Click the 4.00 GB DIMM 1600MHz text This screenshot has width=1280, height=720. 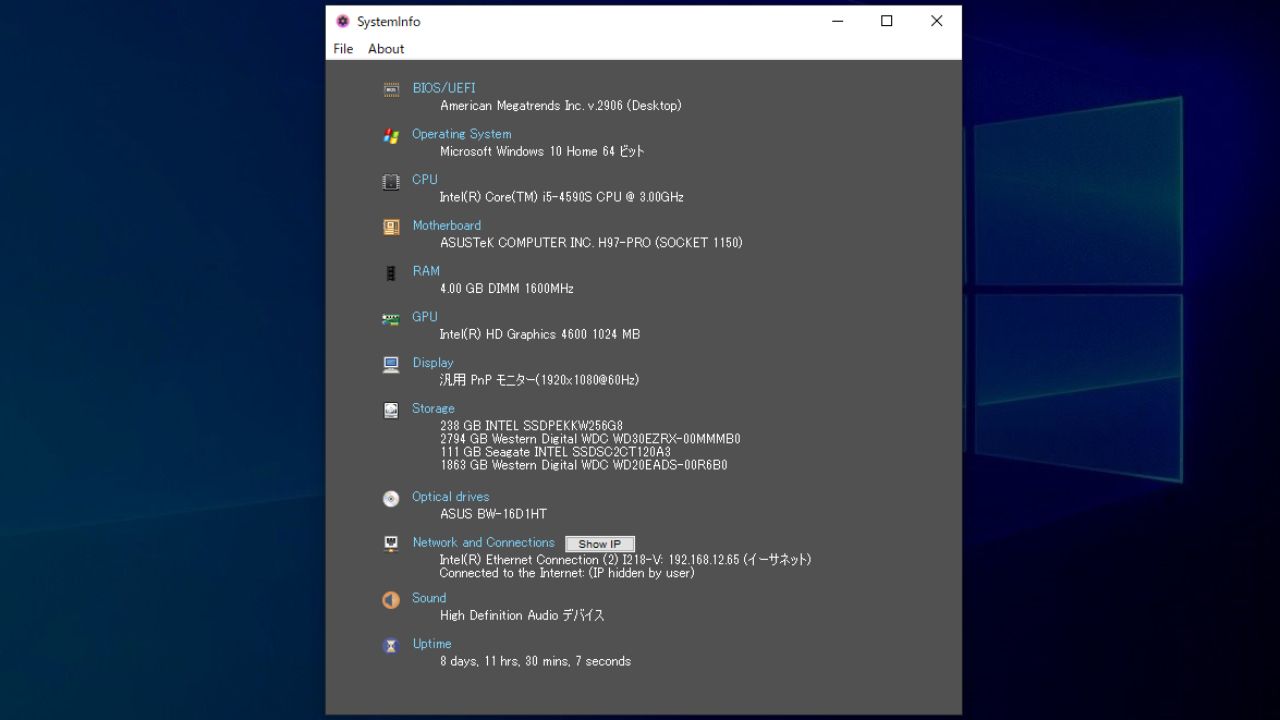click(507, 289)
